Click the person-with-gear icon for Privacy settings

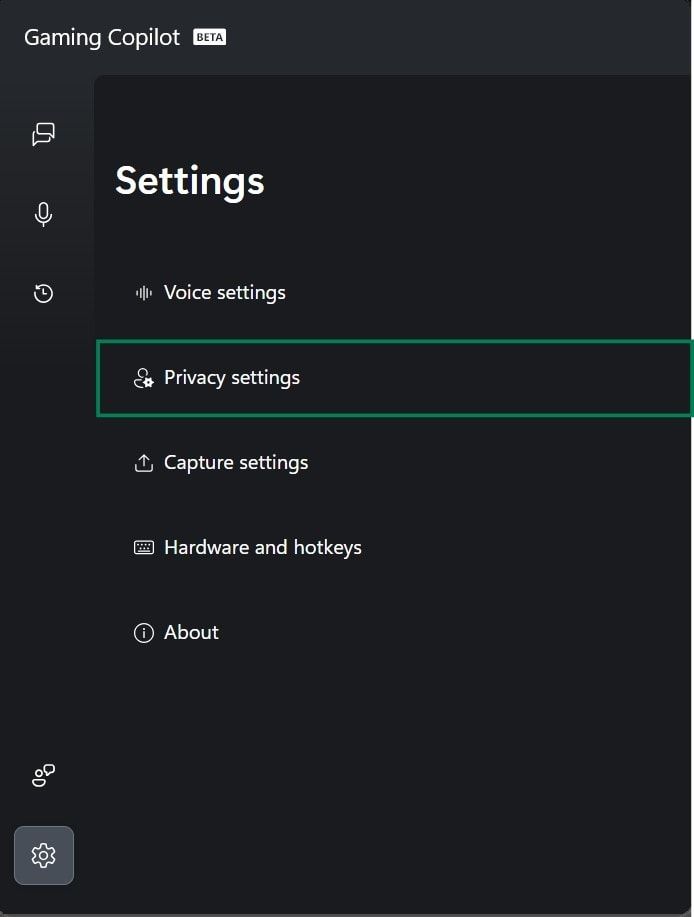143,377
